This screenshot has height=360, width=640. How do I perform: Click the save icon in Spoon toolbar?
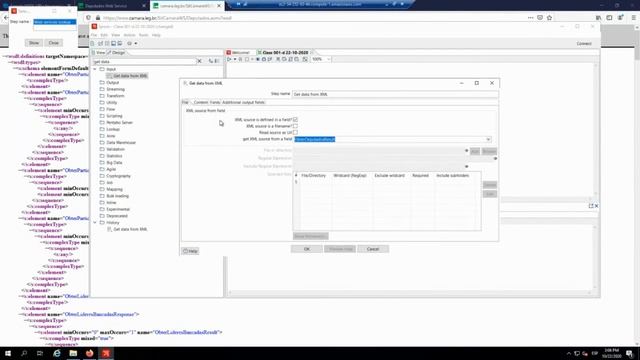[x=113, y=43]
